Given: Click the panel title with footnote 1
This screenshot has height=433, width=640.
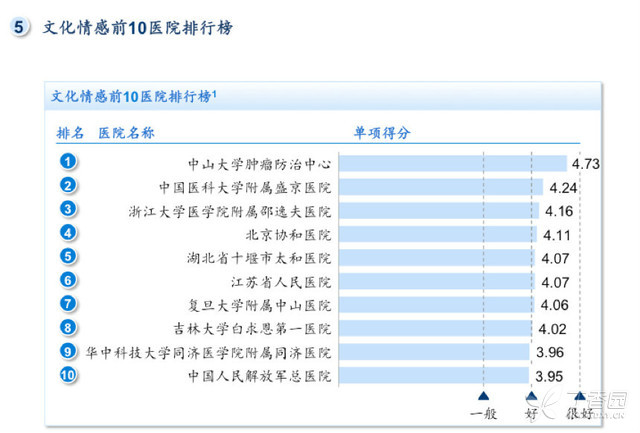Looking at the screenshot, I should coord(134,97).
